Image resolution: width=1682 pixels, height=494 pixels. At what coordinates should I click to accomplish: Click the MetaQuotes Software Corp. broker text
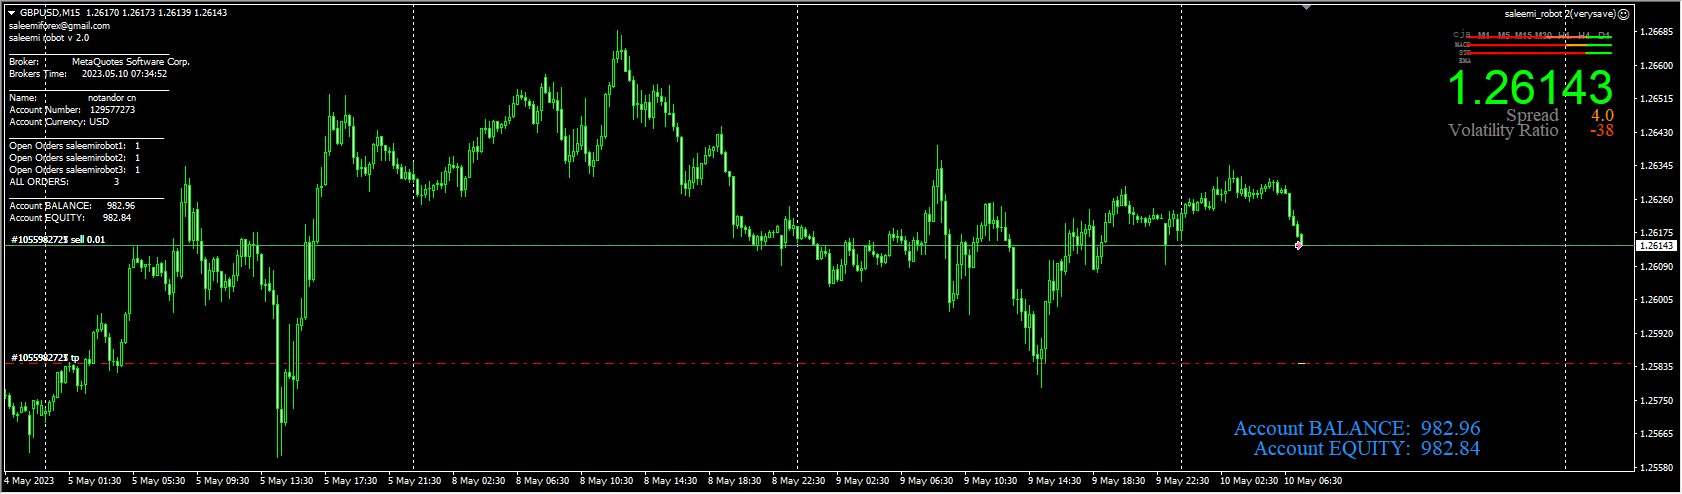point(131,62)
